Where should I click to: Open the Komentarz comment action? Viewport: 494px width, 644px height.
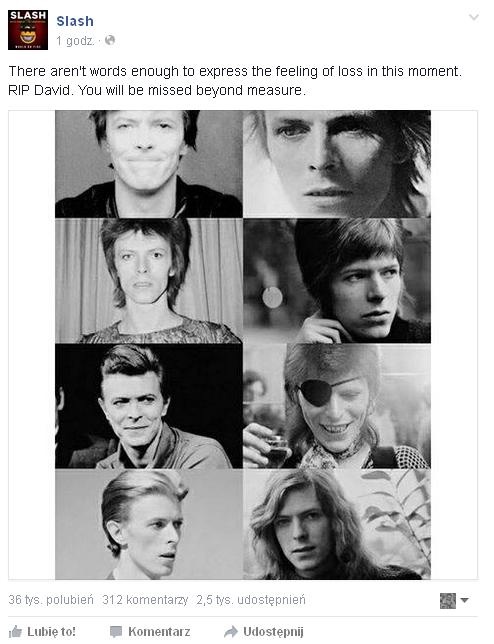[x=150, y=631]
